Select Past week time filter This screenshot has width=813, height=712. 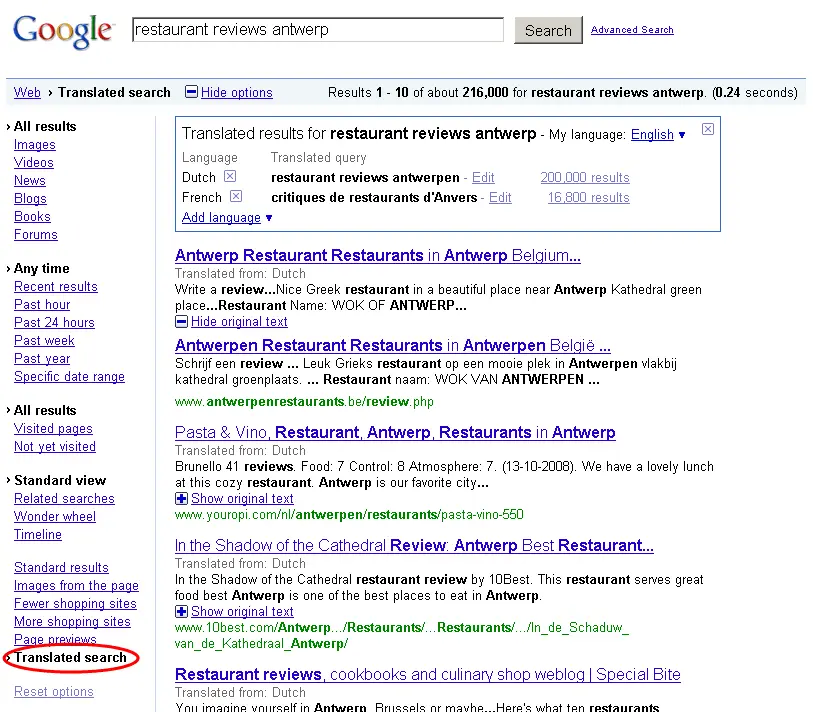tap(44, 341)
